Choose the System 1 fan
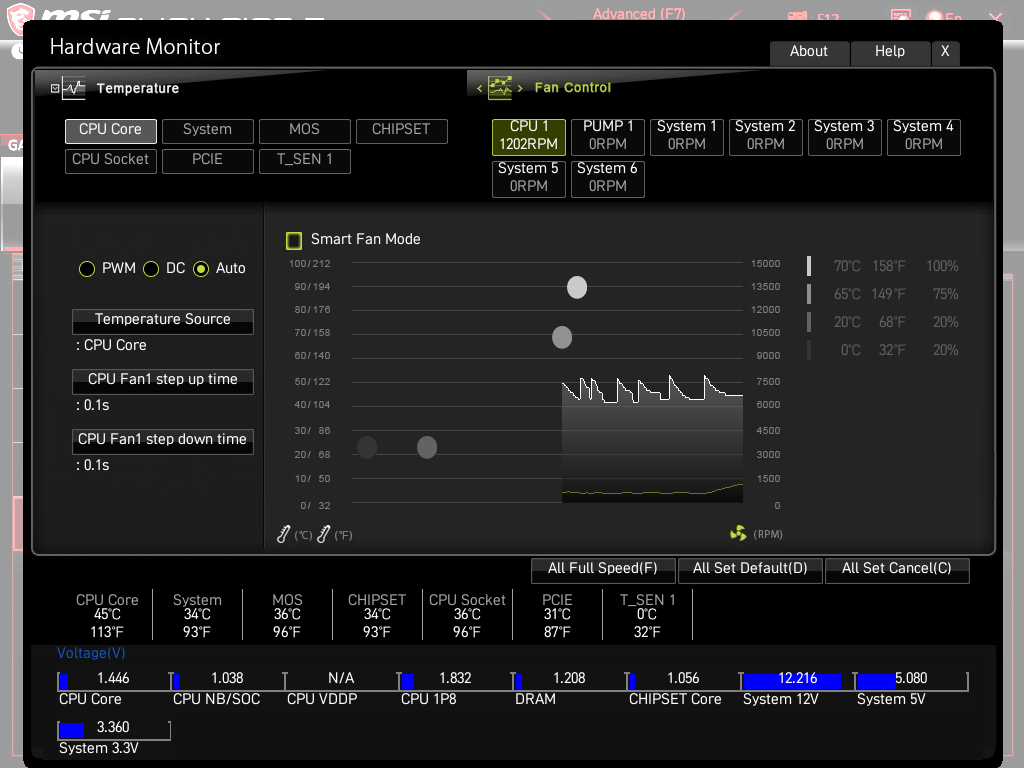The width and height of the screenshot is (1024, 768). (x=686, y=136)
